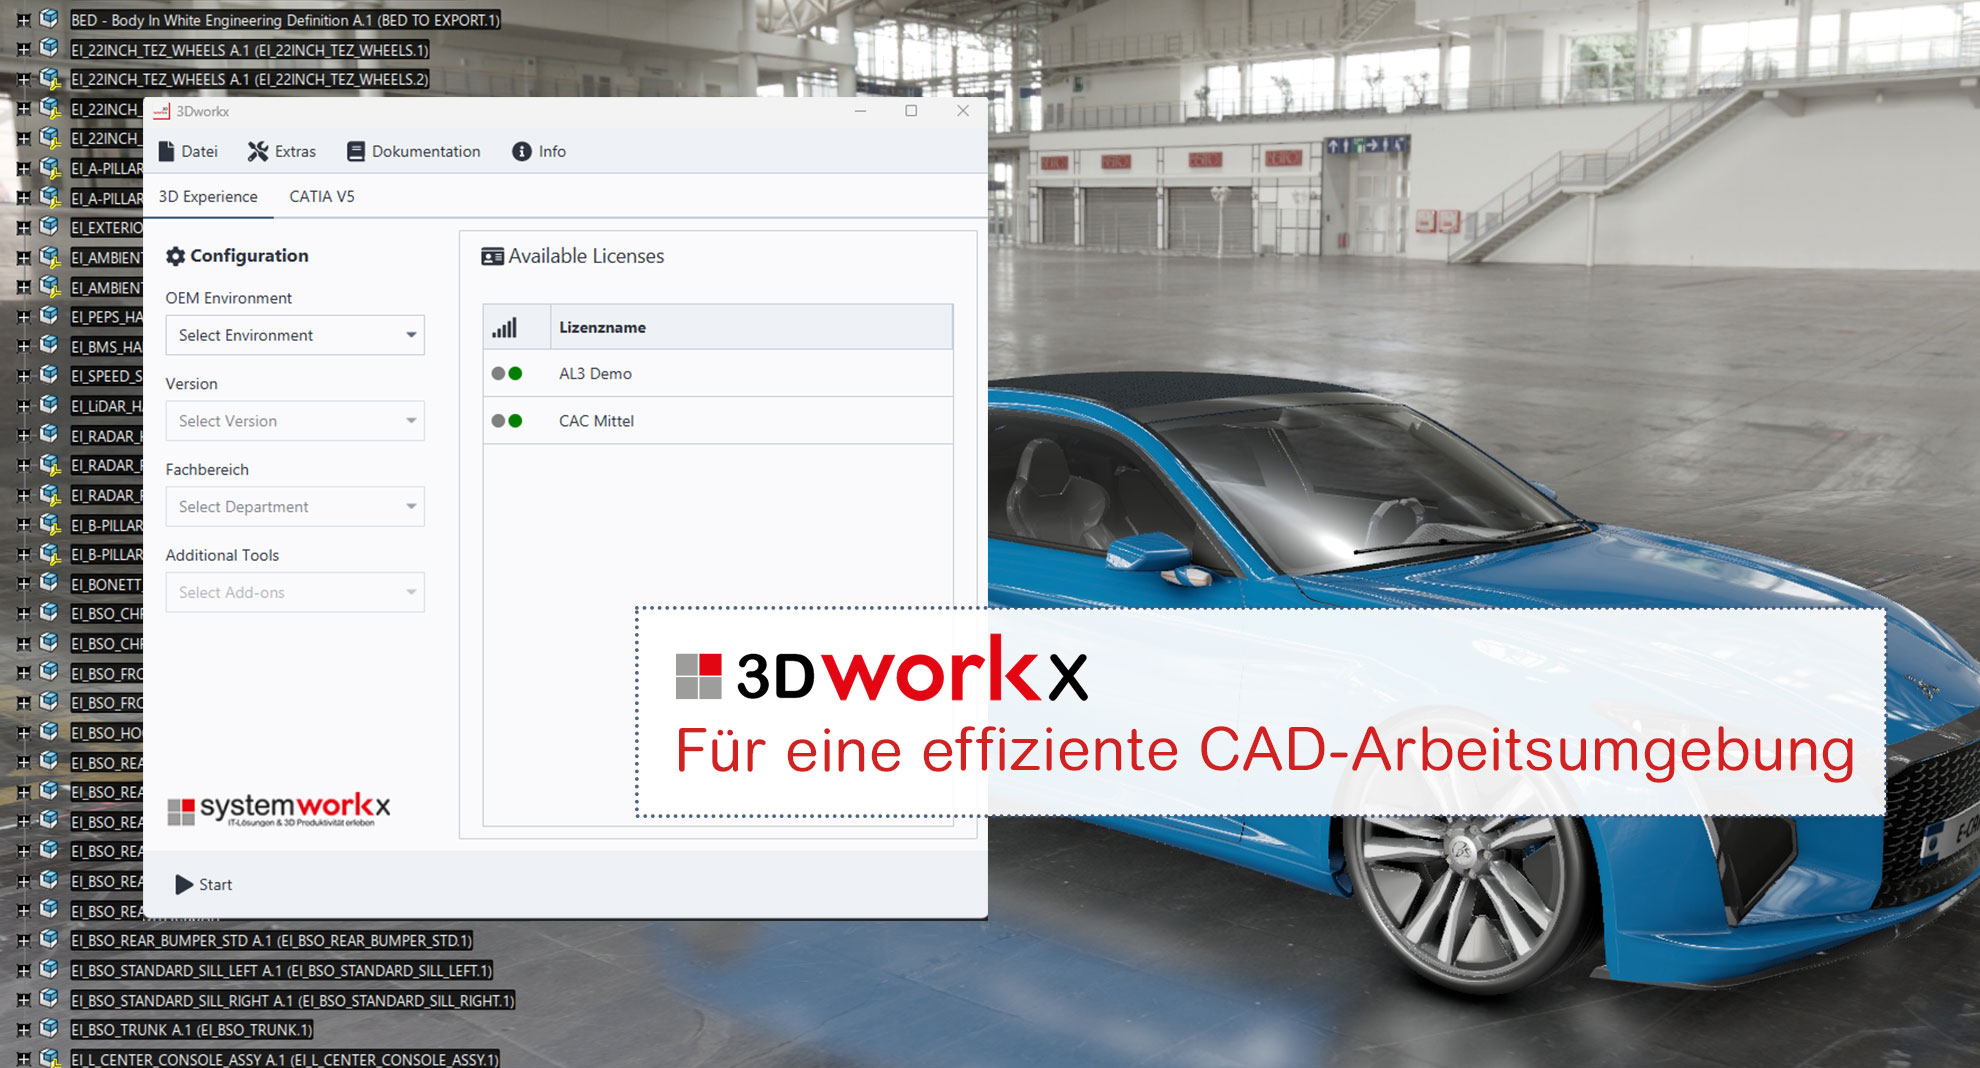Click the Configuration gear icon
Image resolution: width=1980 pixels, height=1068 pixels.
tap(176, 256)
